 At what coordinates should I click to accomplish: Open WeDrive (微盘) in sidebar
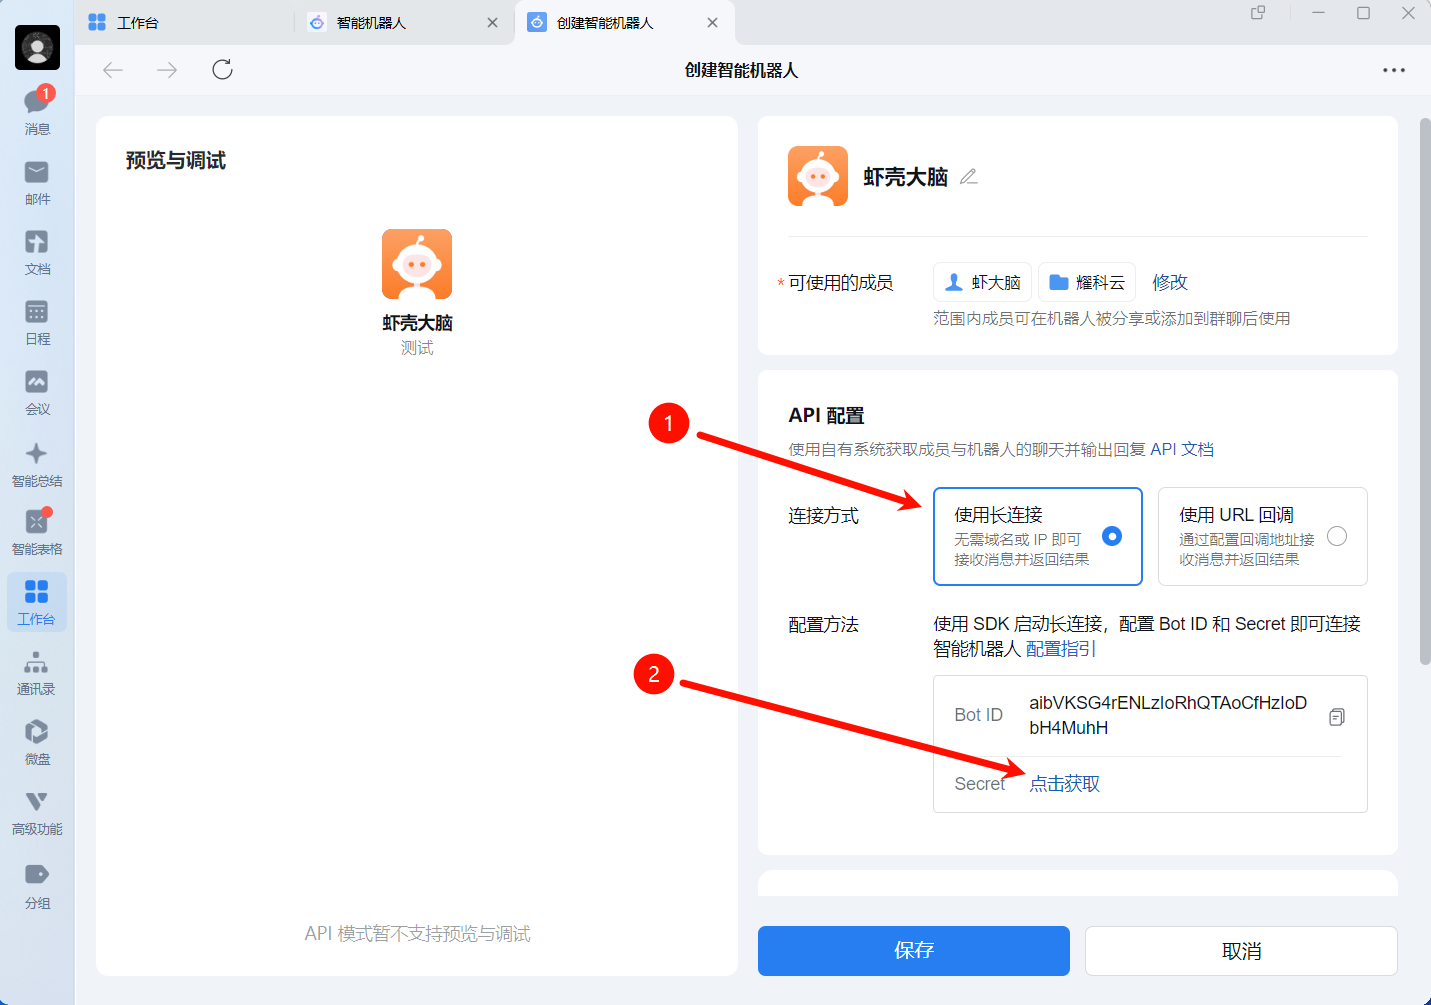point(37,742)
